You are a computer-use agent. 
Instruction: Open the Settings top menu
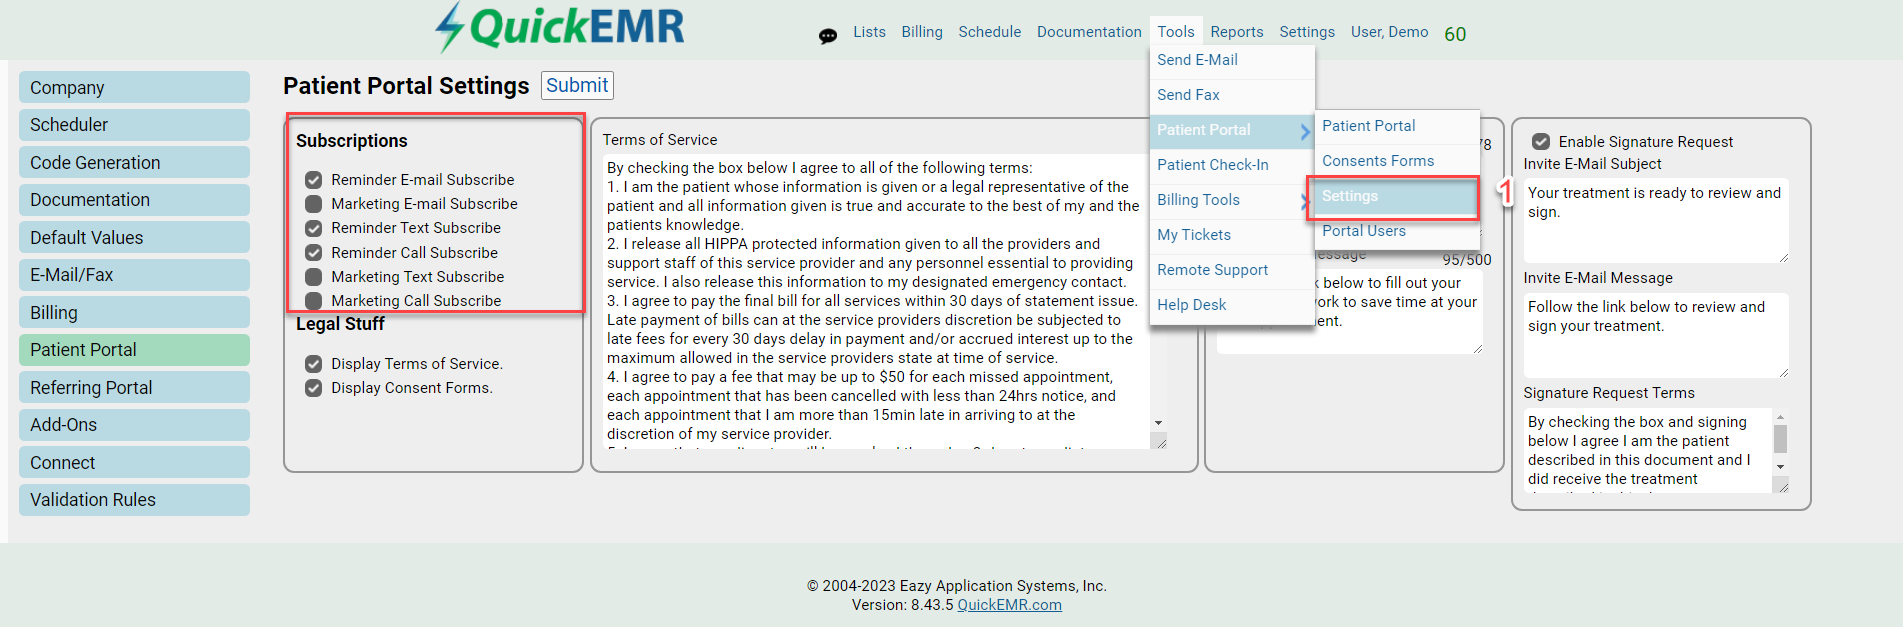(x=1307, y=32)
